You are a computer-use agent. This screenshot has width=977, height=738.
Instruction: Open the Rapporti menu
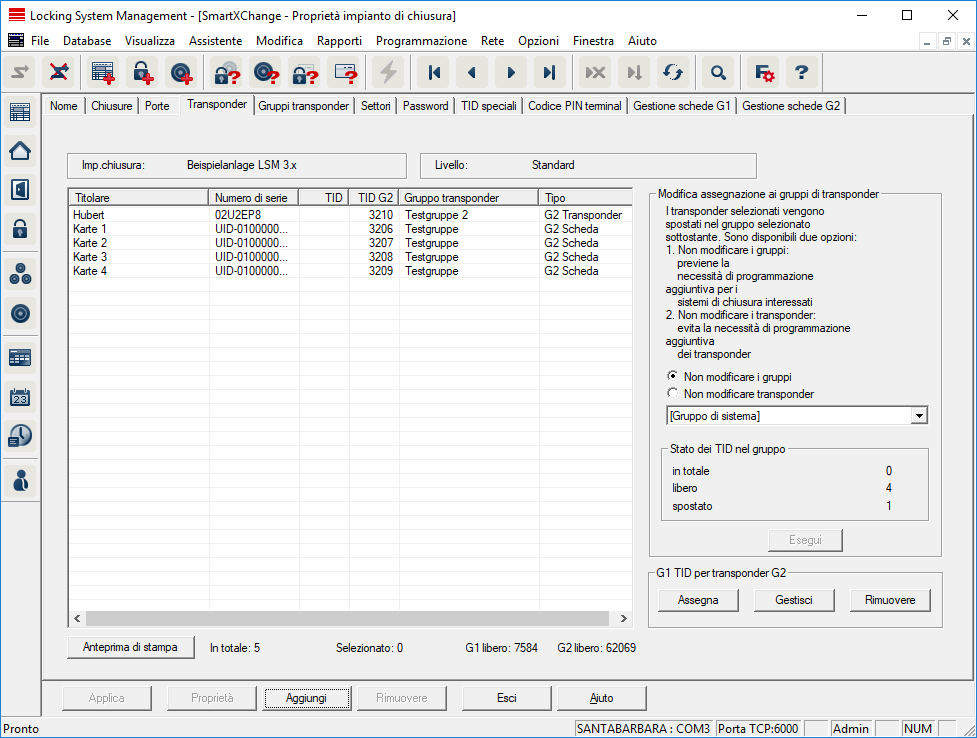click(x=339, y=41)
